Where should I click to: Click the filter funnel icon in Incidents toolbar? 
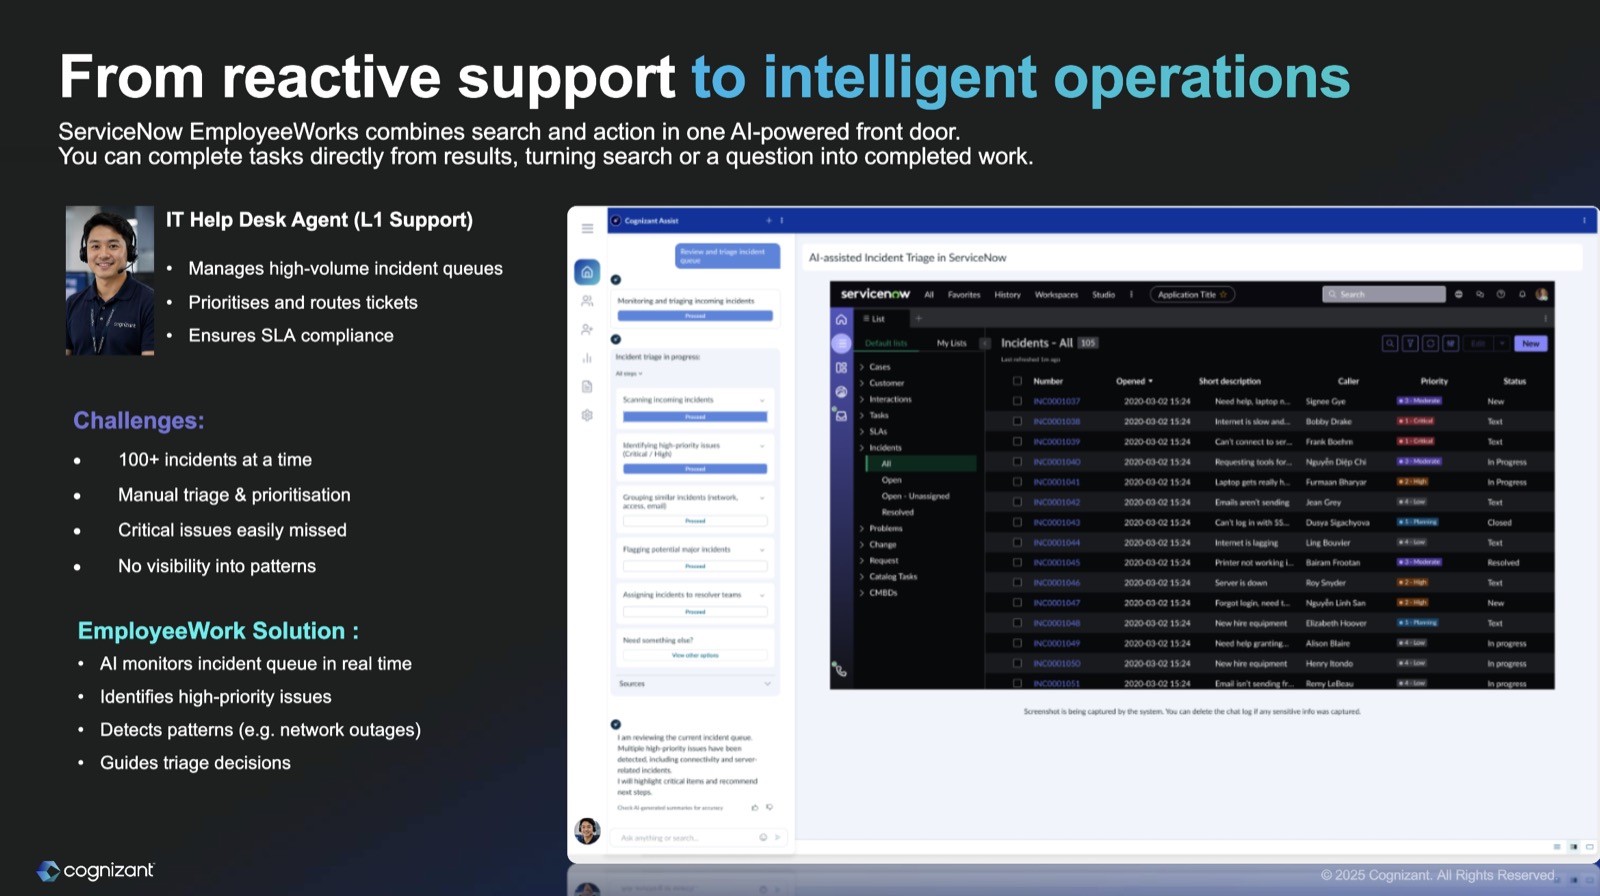1410,343
